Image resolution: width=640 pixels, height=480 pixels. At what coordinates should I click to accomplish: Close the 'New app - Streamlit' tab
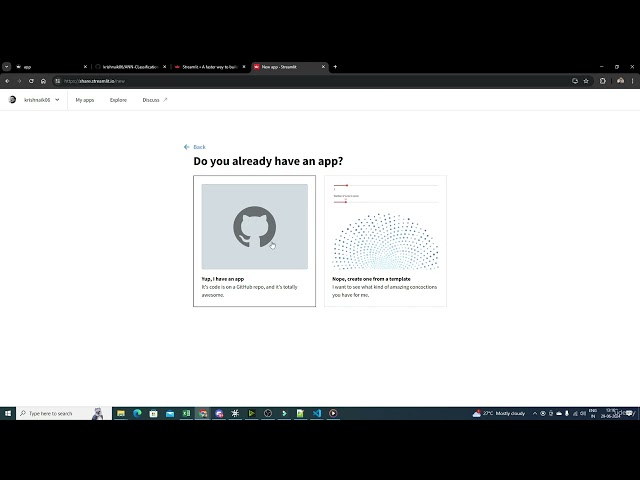(x=323, y=67)
